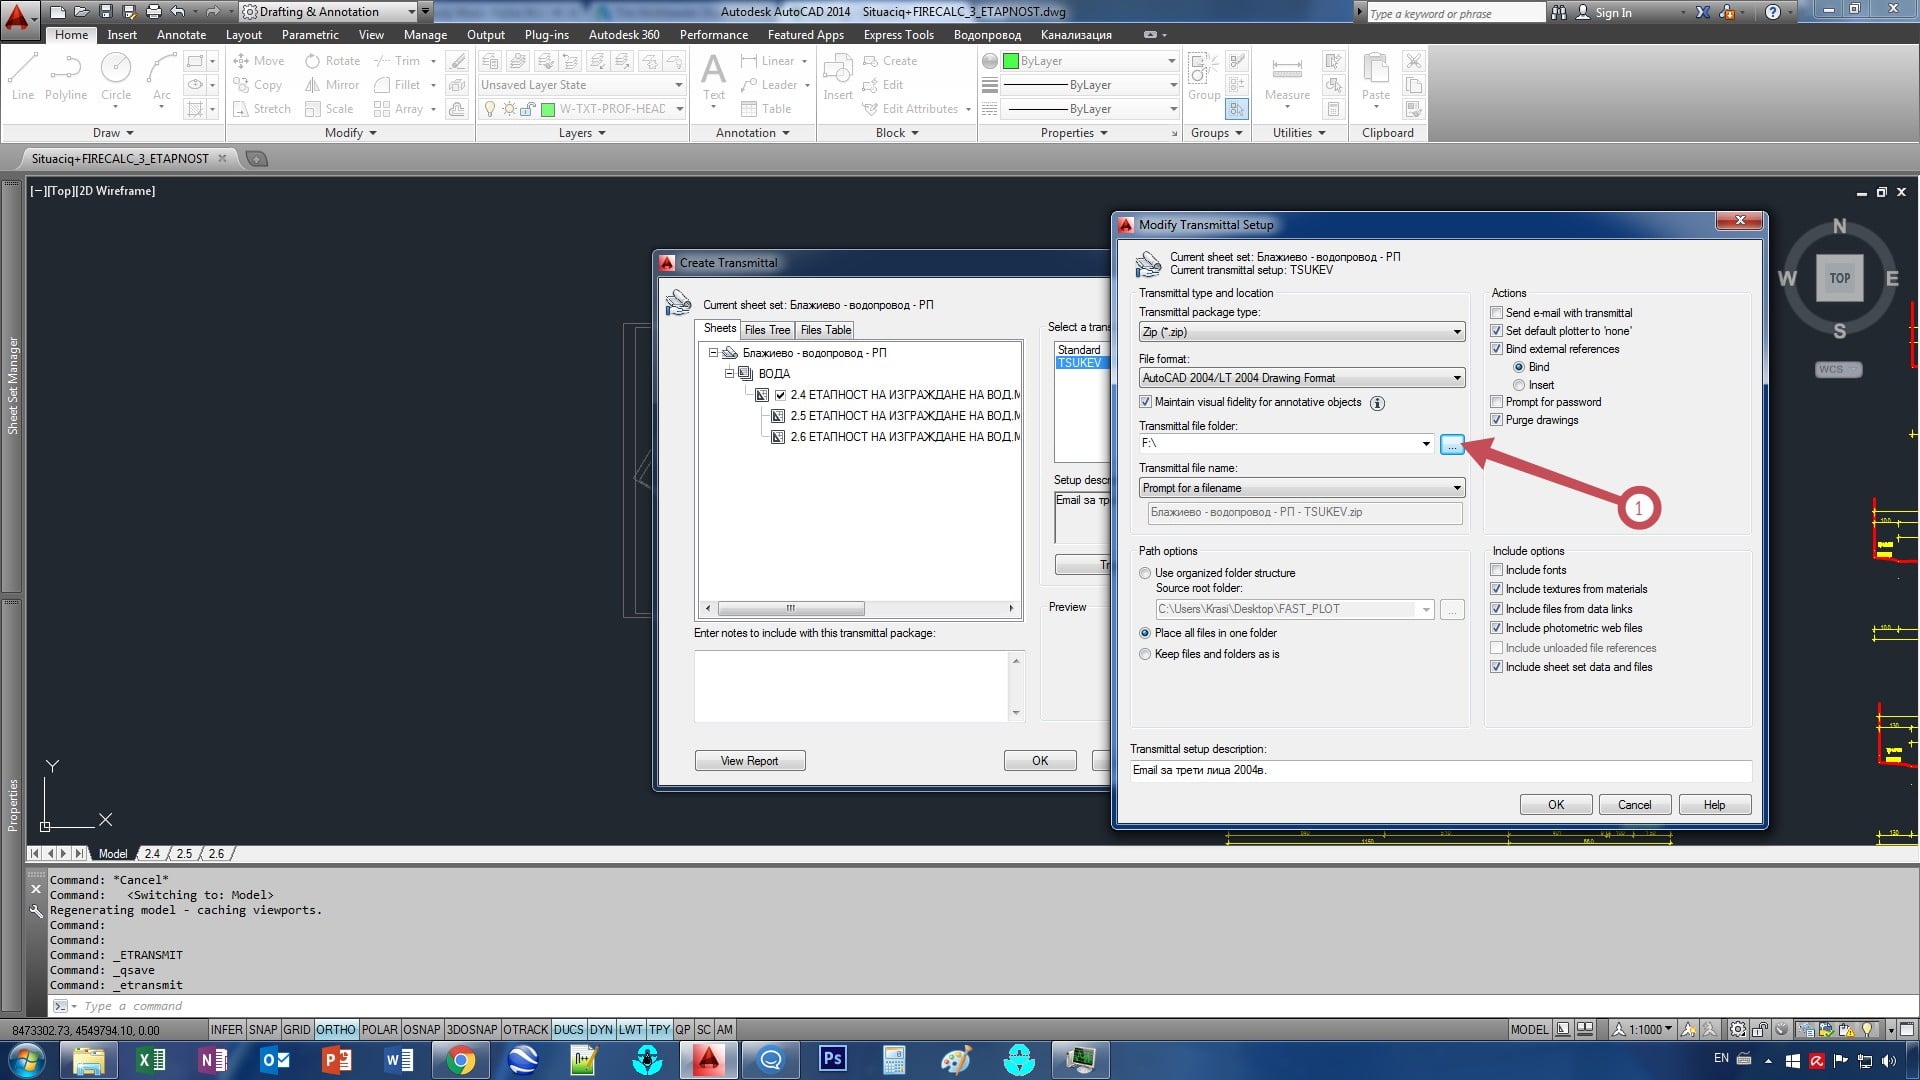The image size is (1920, 1080).
Task: Select Keep files and folders as is
Action: (1145, 654)
